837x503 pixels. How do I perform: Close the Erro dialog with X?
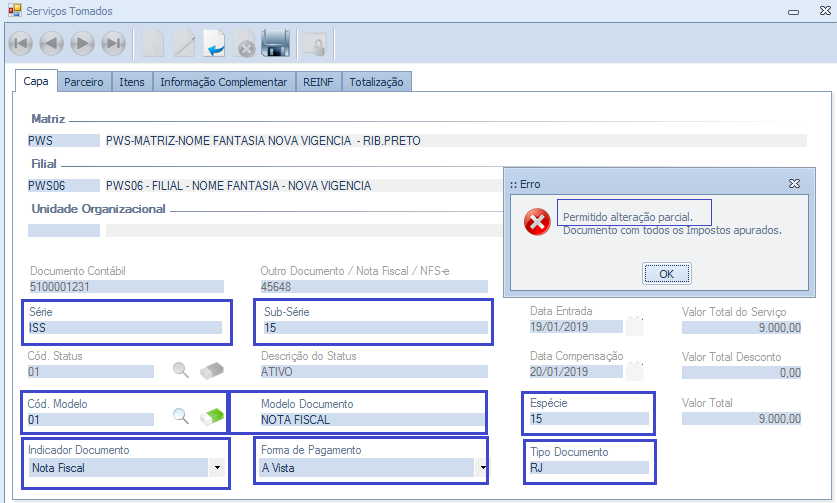[x=794, y=184]
